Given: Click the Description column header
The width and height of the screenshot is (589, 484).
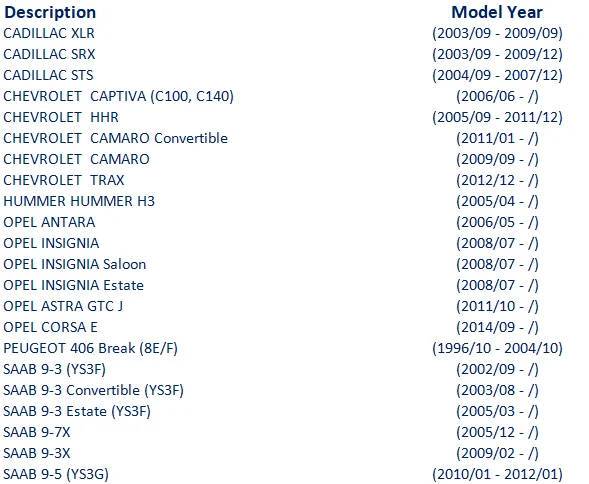Looking at the screenshot, I should [x=50, y=12].
